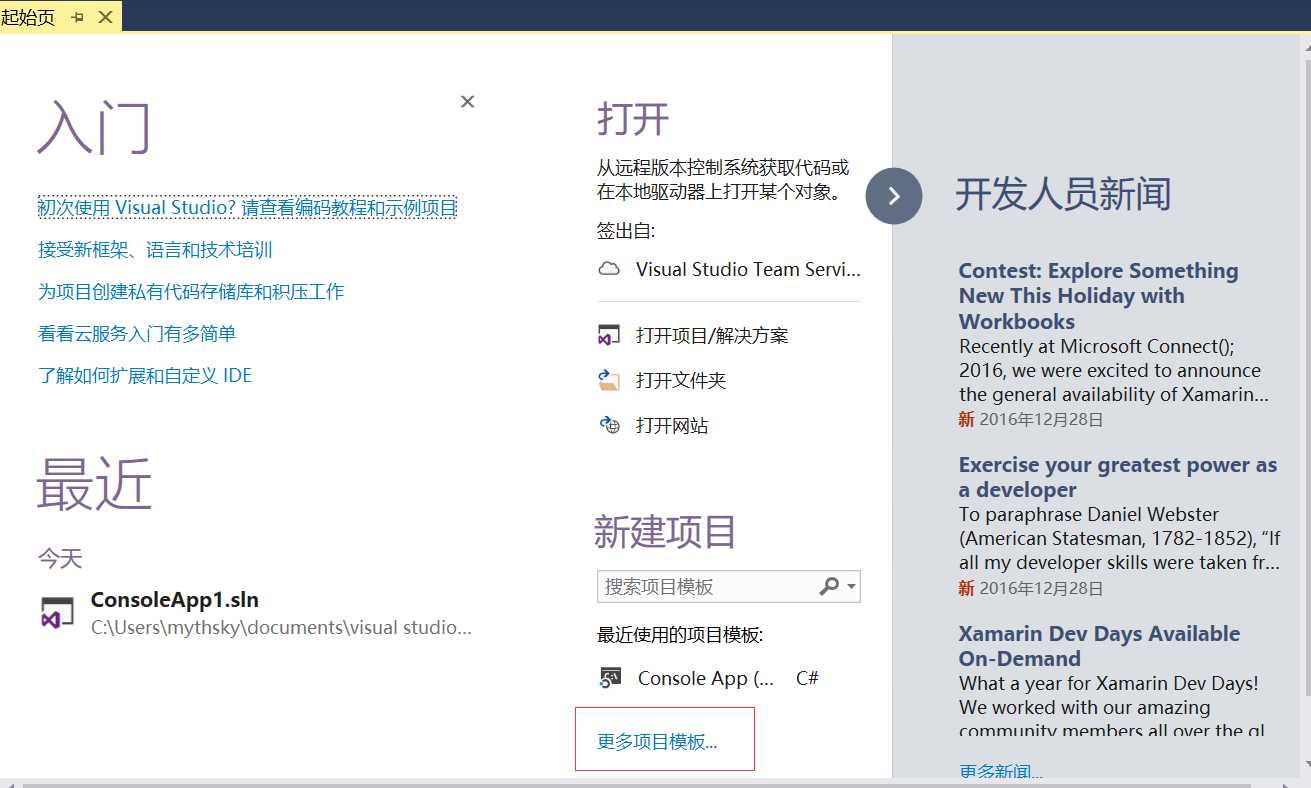
Task: Pin the 起始页 tab
Action: [x=78, y=17]
